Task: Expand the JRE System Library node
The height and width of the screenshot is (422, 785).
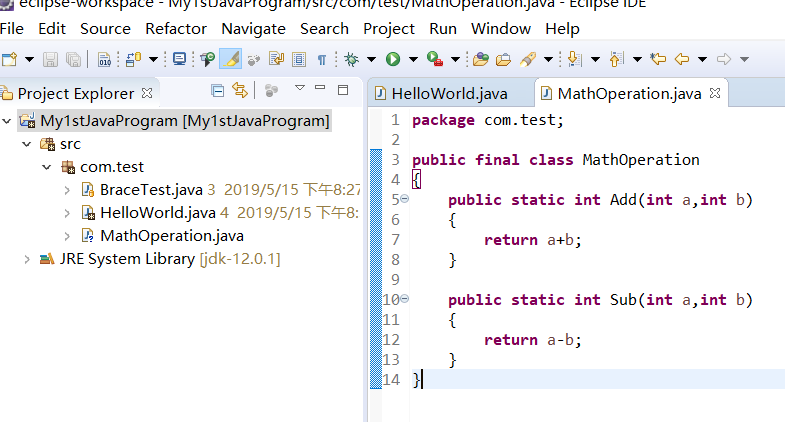Action: click(x=27, y=259)
